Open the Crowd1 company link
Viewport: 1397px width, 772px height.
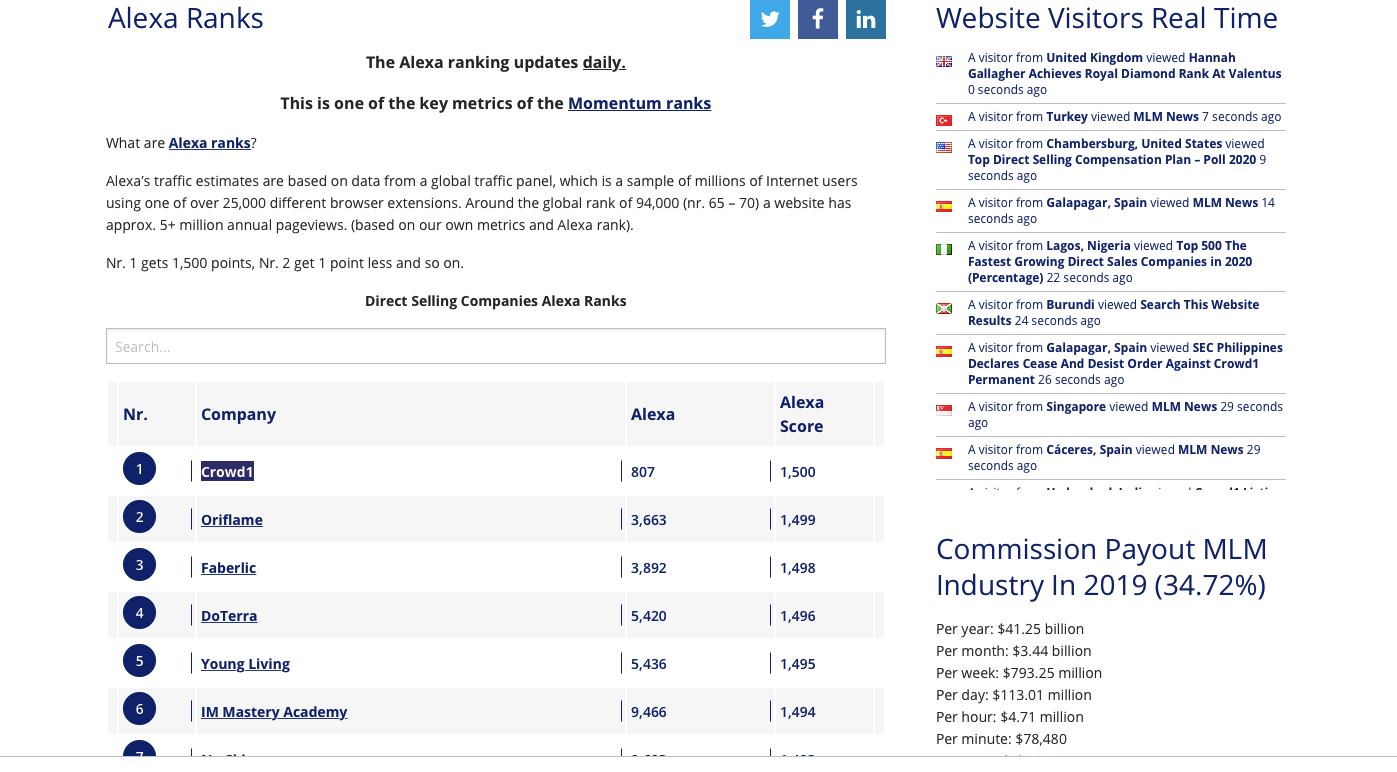[227, 472]
